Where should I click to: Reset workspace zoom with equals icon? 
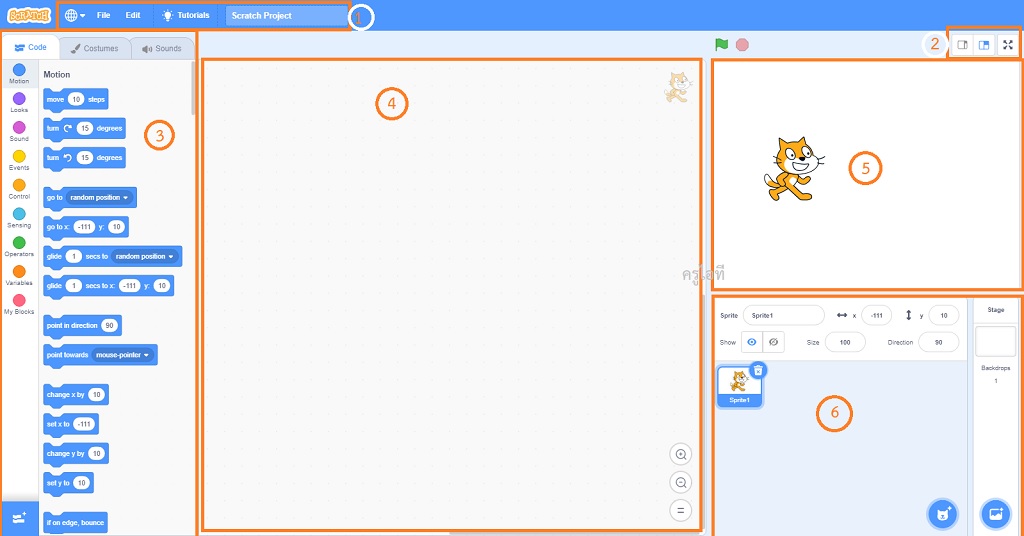pyautogui.click(x=681, y=510)
